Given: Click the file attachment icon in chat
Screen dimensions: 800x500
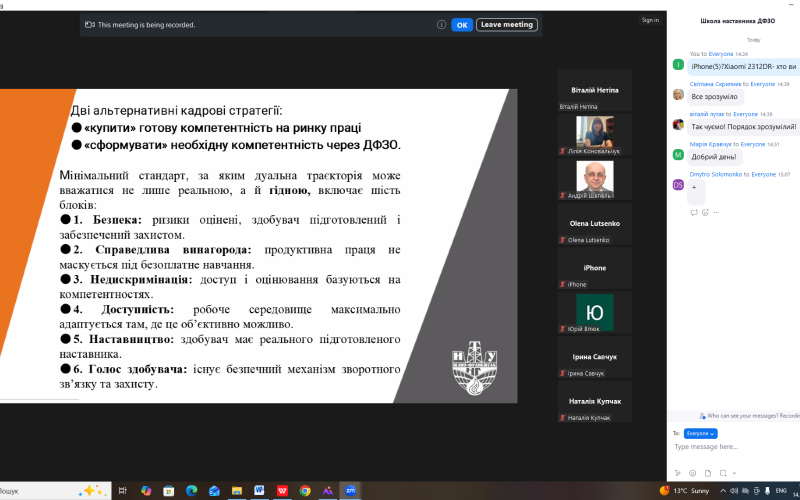Looking at the screenshot, I should pyautogui.click(x=708, y=473).
